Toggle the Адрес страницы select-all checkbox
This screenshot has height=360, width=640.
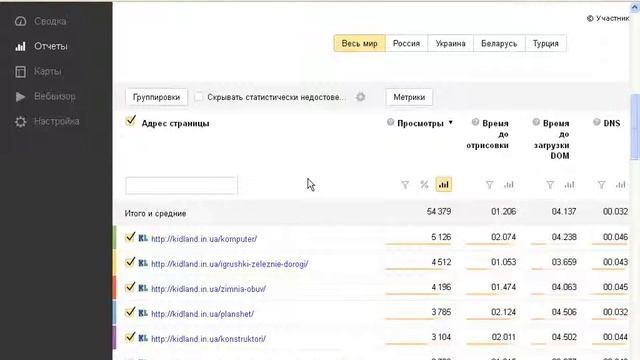click(x=131, y=121)
